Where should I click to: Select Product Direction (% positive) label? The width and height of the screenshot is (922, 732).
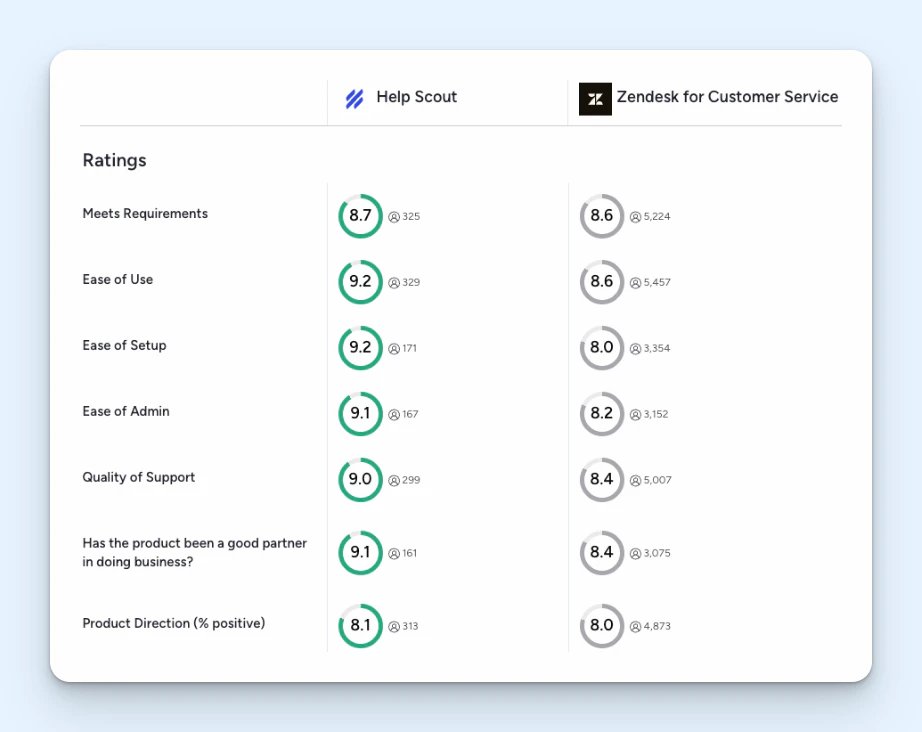(x=174, y=623)
